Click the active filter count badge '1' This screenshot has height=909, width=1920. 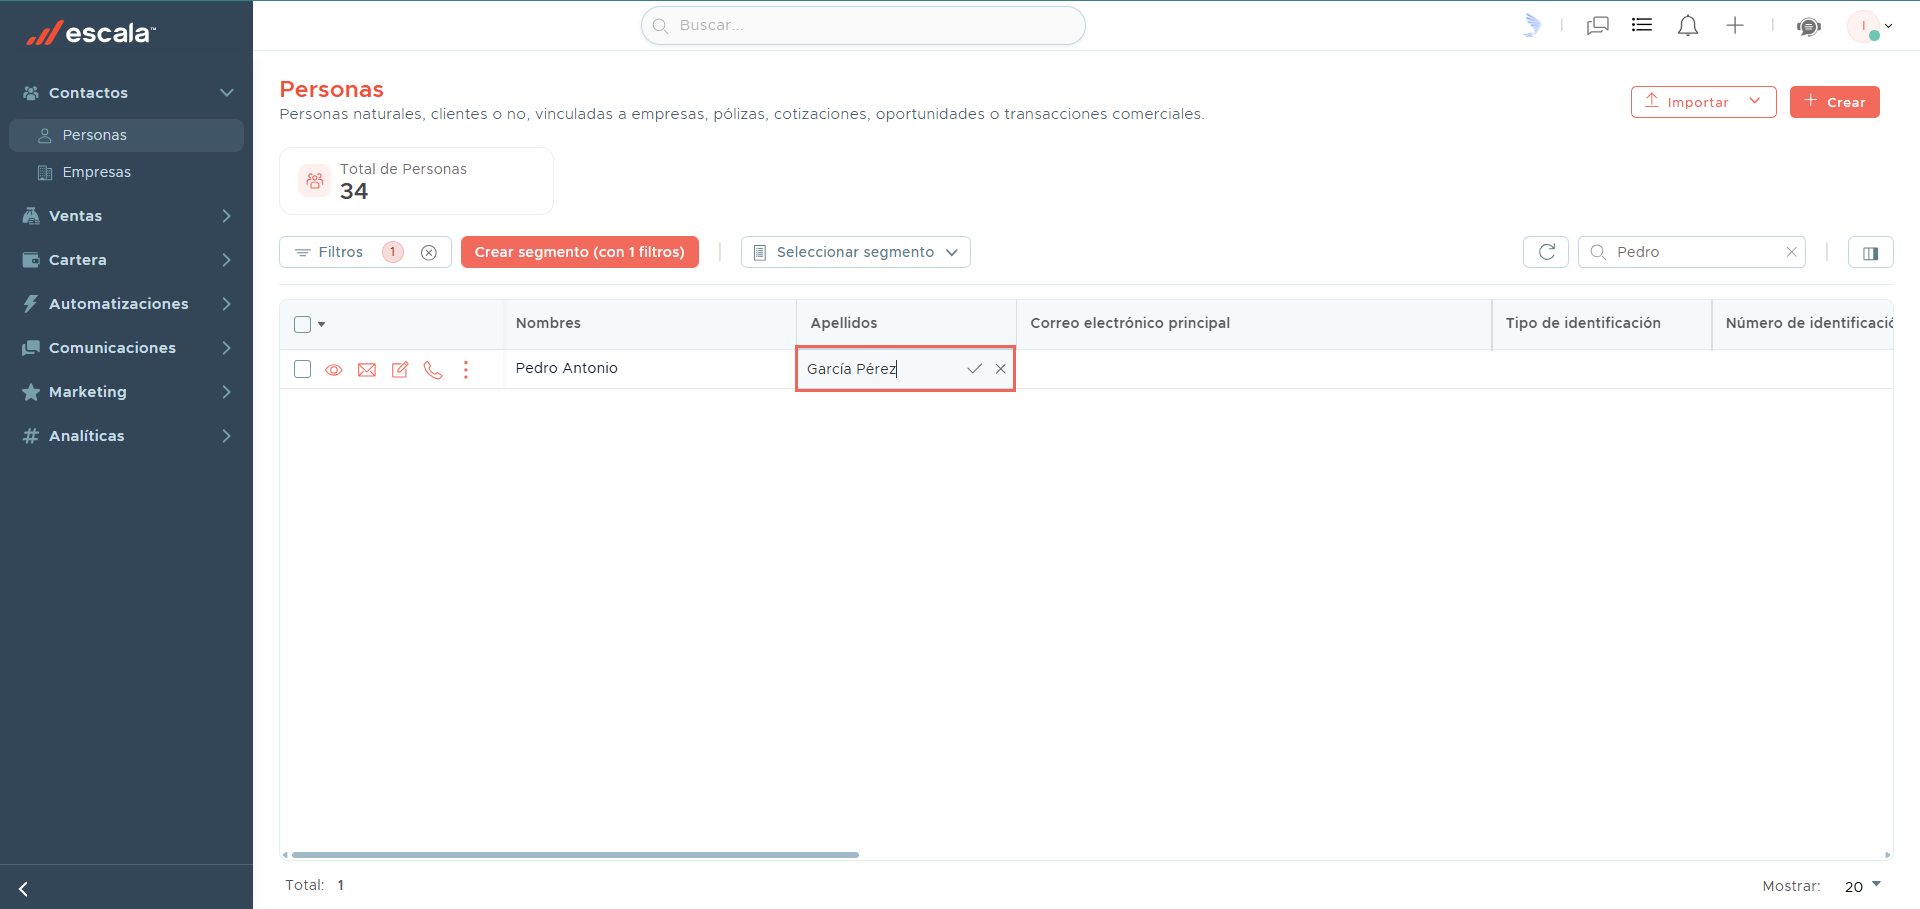393,252
